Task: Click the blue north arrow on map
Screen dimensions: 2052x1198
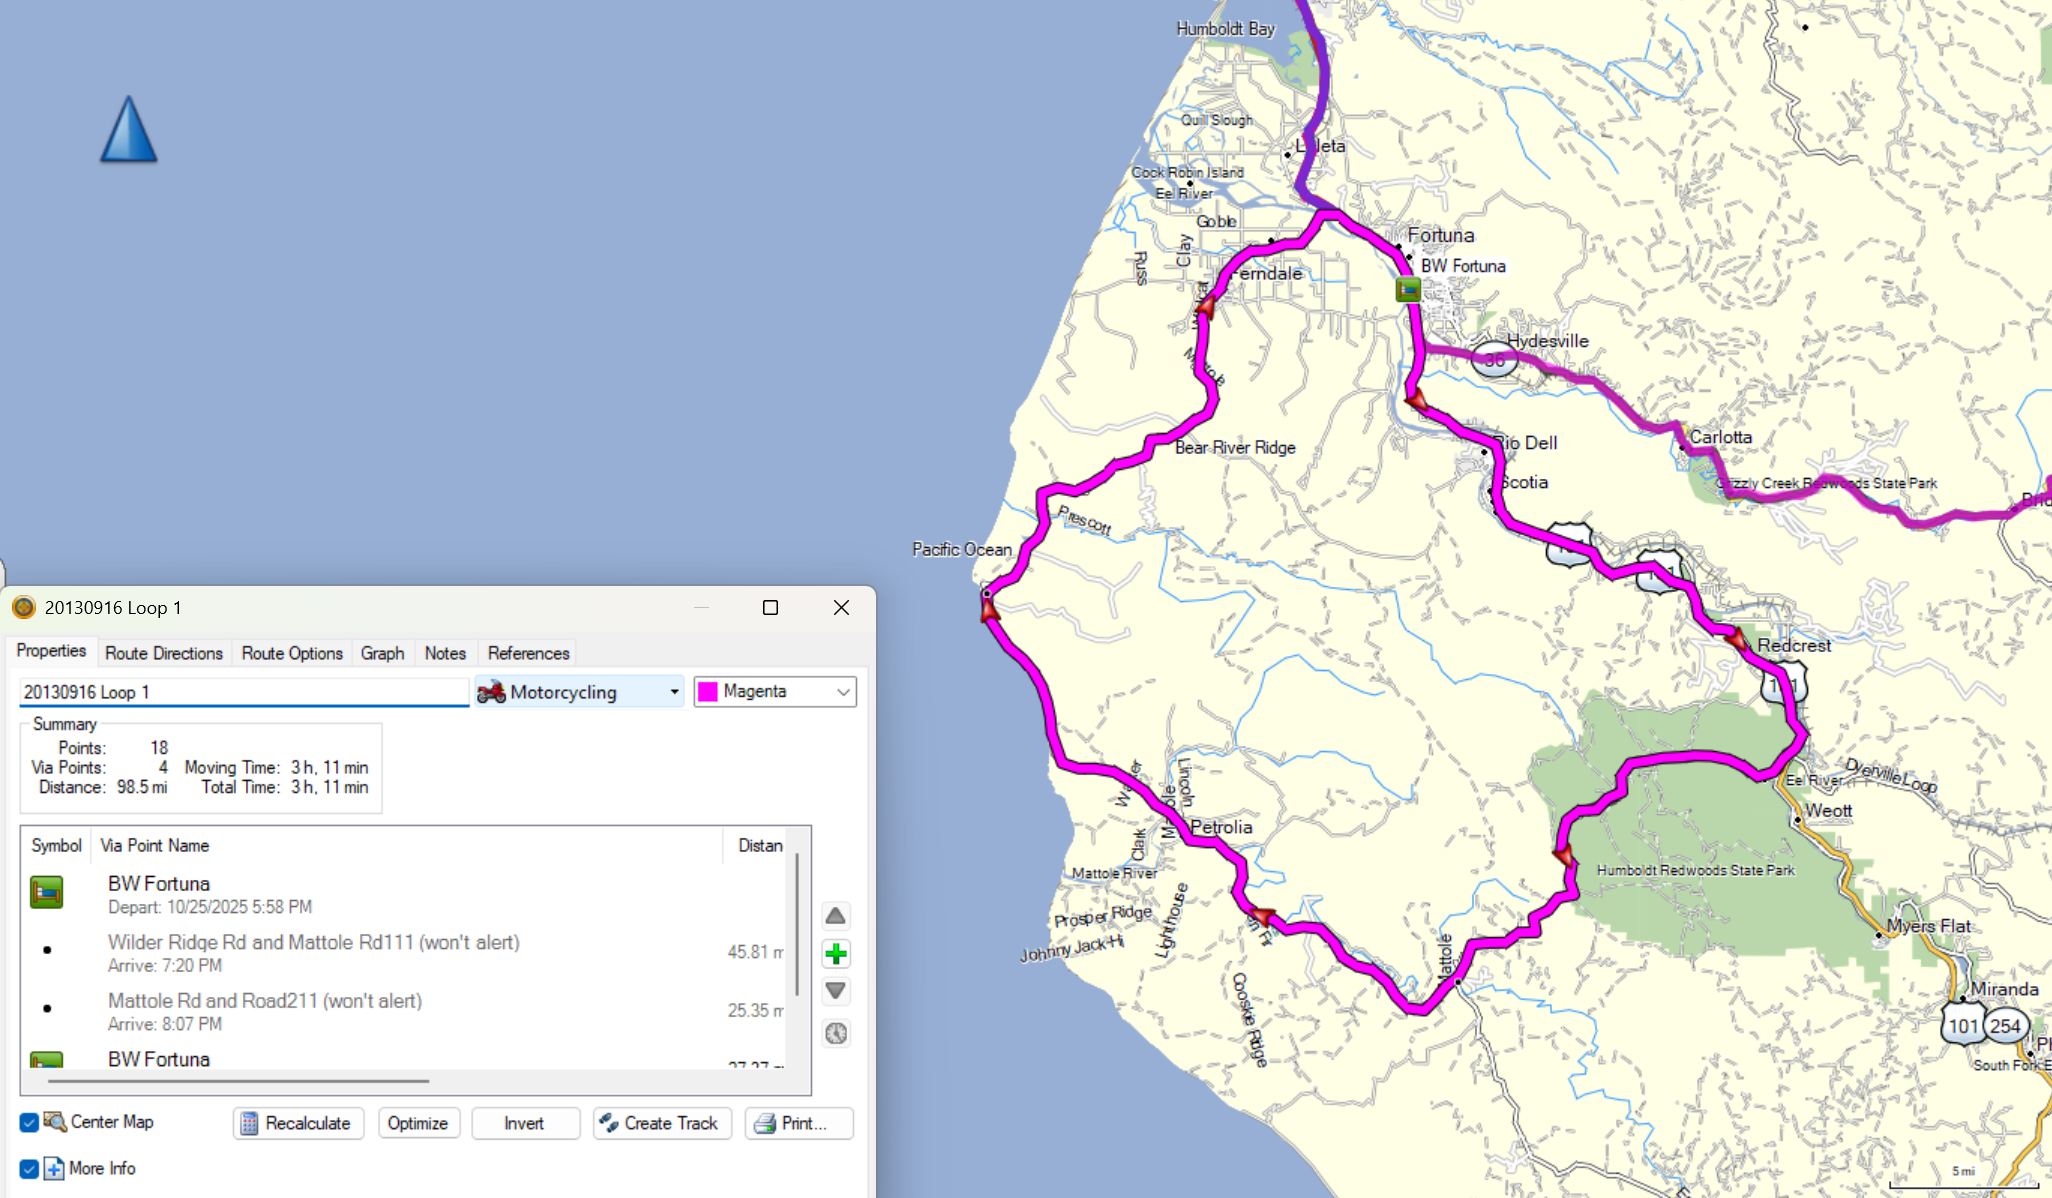Action: tap(129, 130)
